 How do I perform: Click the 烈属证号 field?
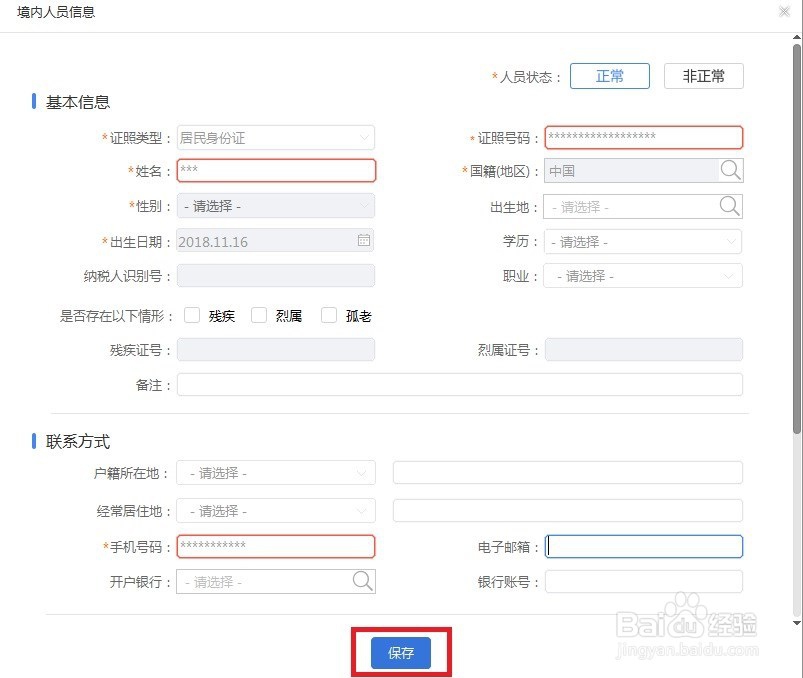point(644,350)
